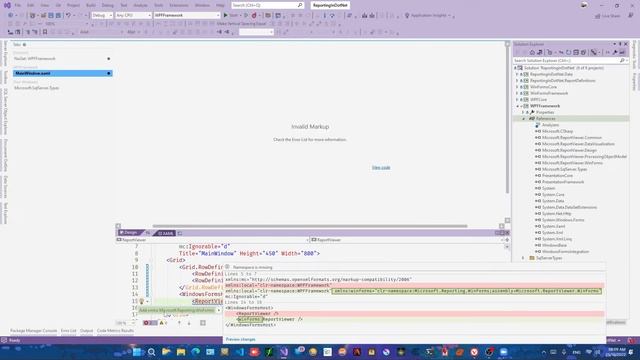Open Application Insights toolbar item
This screenshot has height=360, width=640.
[x=428, y=16]
